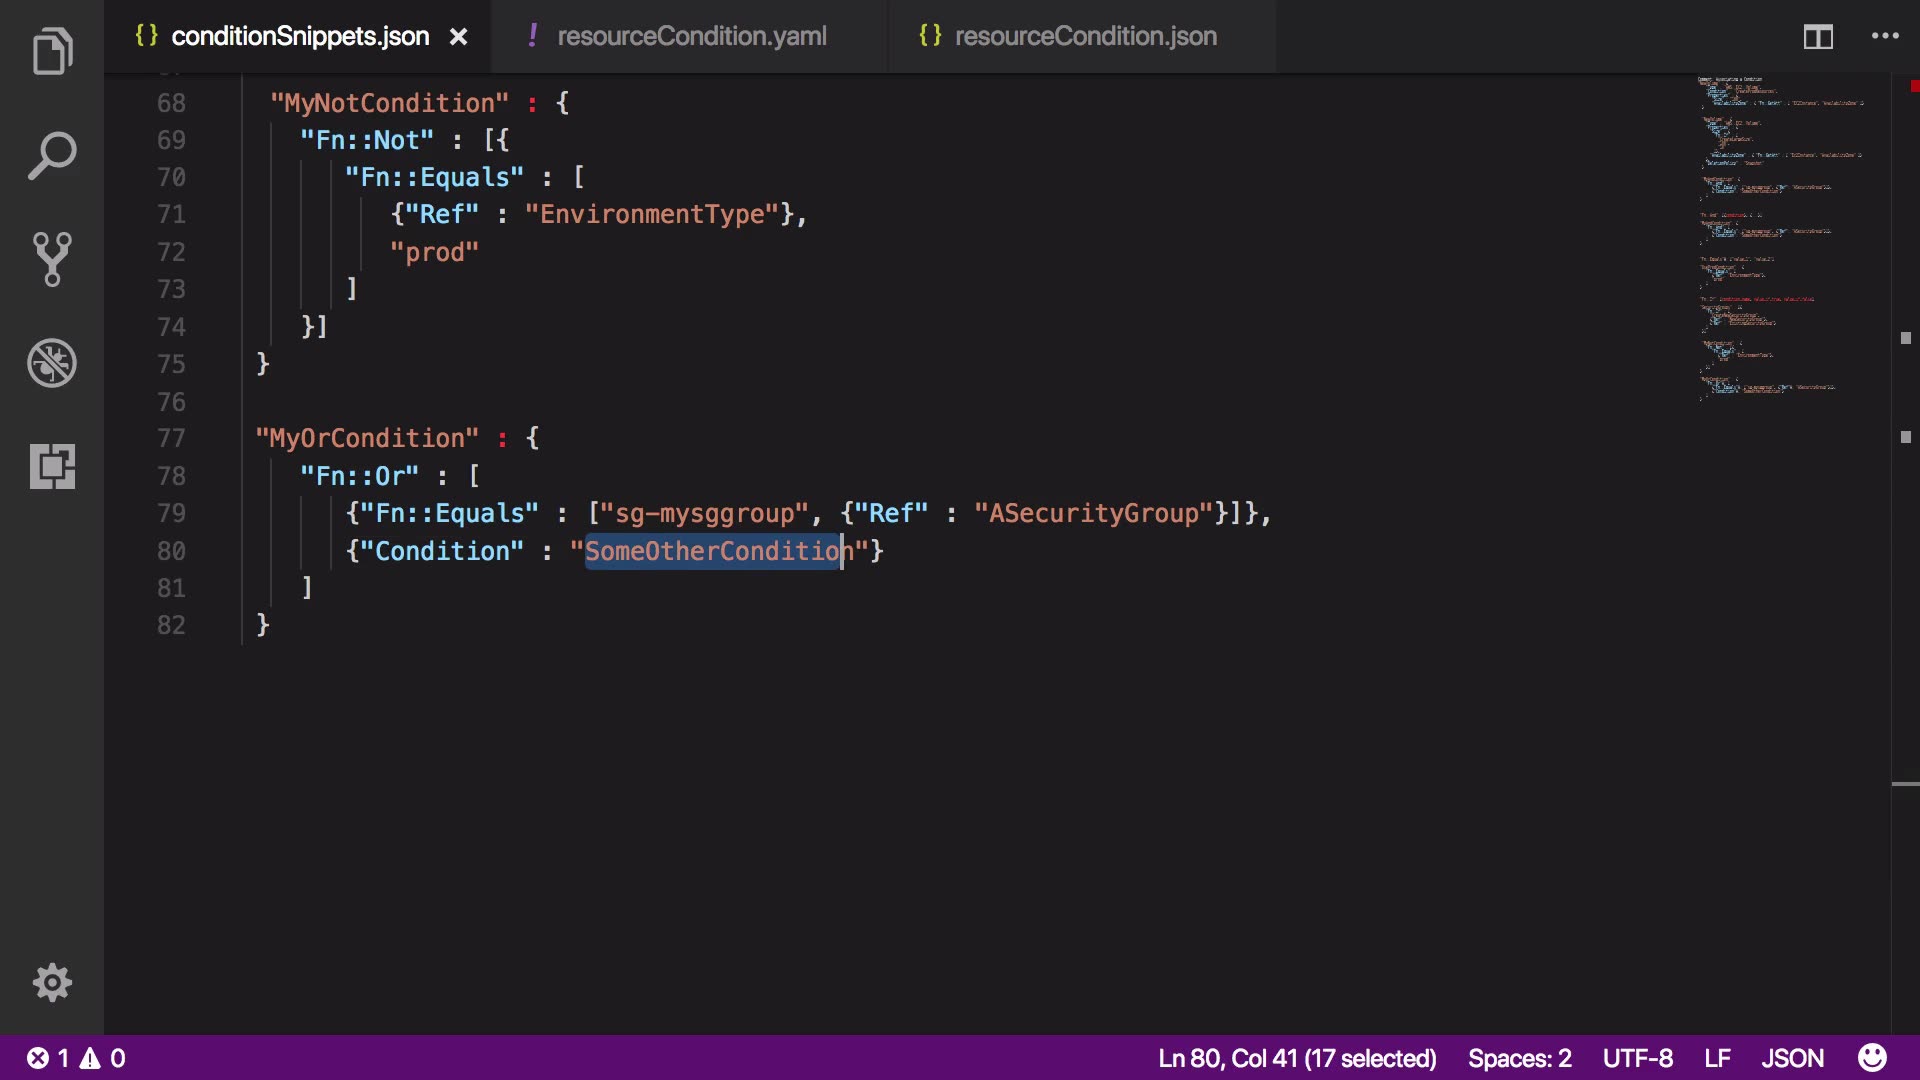
Task: Place cursor on "MyOrCondition" key text
Action: (367, 439)
